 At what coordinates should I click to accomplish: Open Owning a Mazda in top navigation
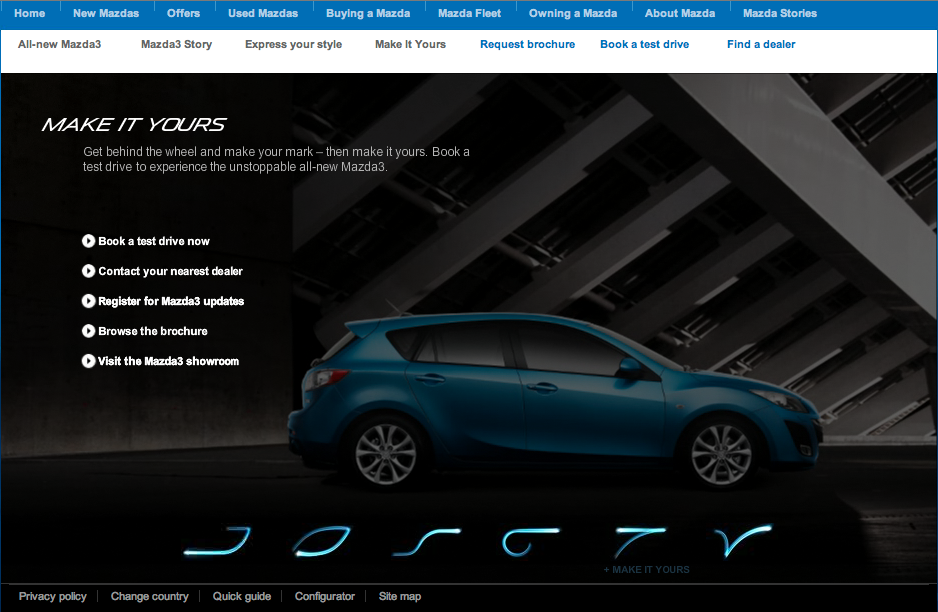(572, 13)
